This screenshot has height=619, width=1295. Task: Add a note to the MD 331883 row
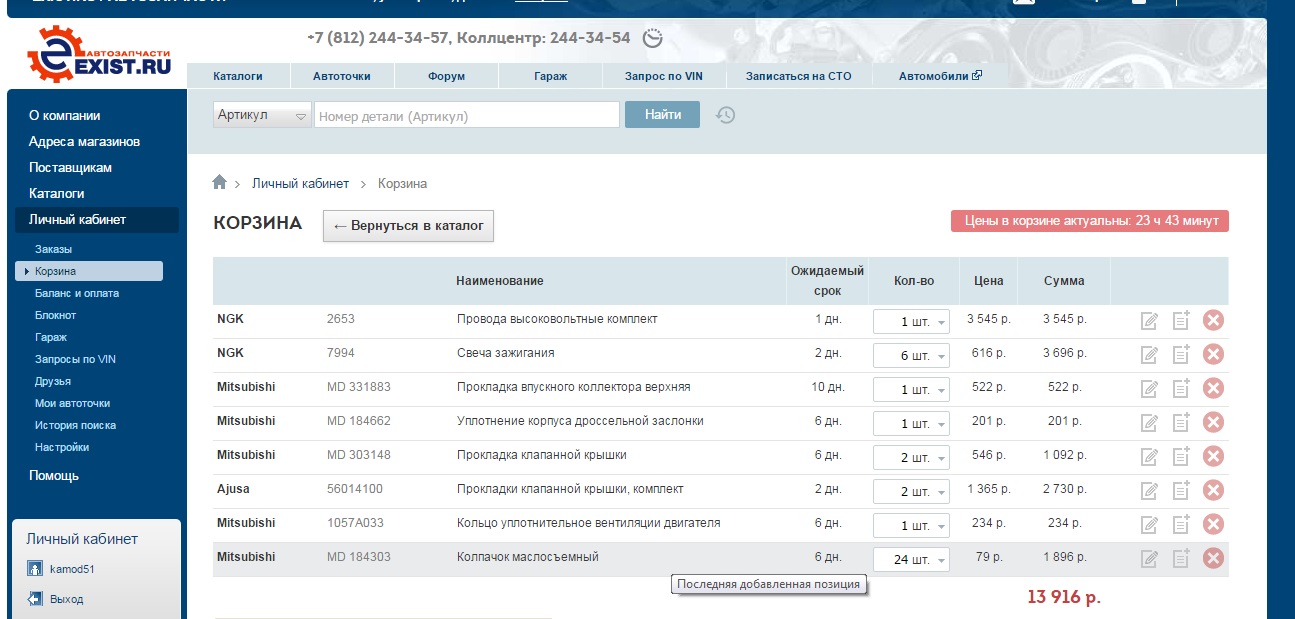pos(1181,388)
